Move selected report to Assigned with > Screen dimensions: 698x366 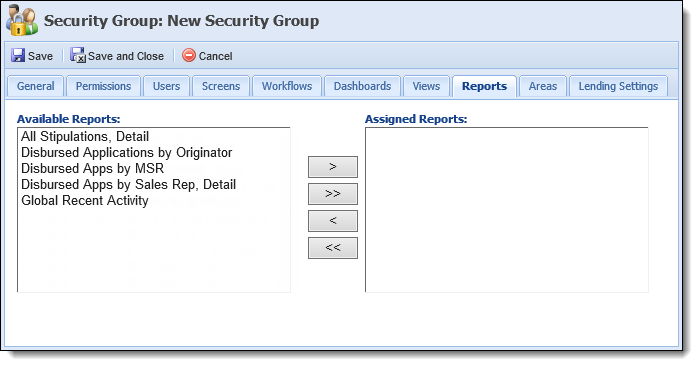(333, 167)
